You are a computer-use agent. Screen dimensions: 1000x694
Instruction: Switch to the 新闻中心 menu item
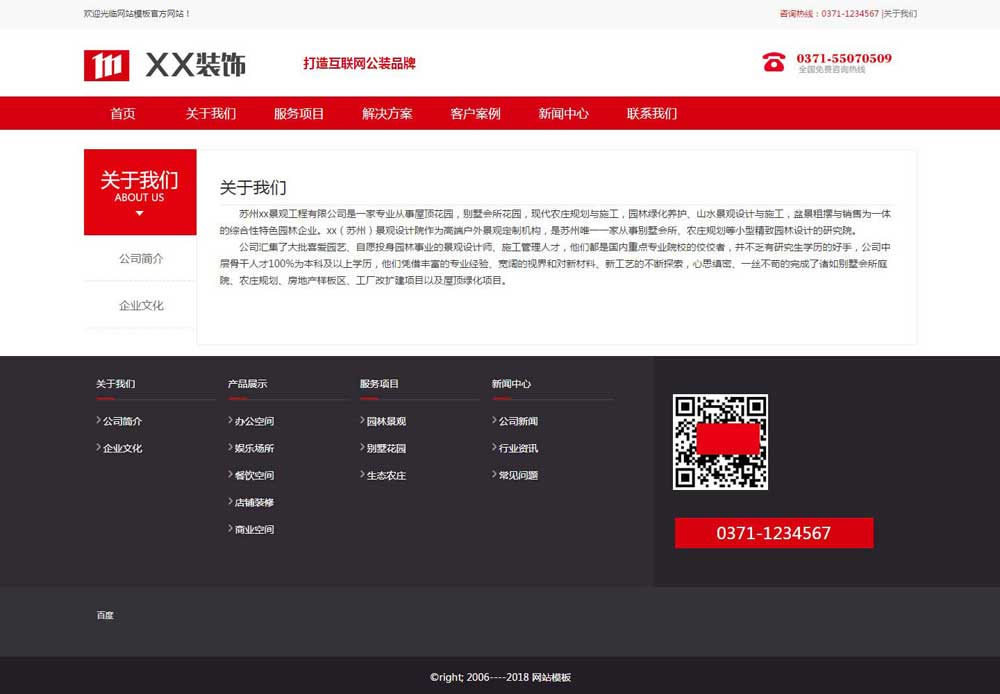point(562,113)
